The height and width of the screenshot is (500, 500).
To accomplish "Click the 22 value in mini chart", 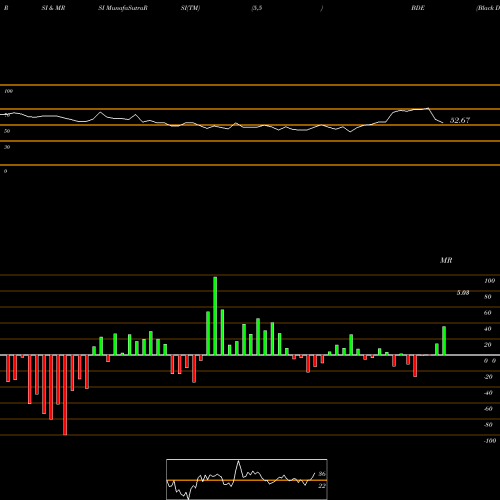I will (322, 486).
